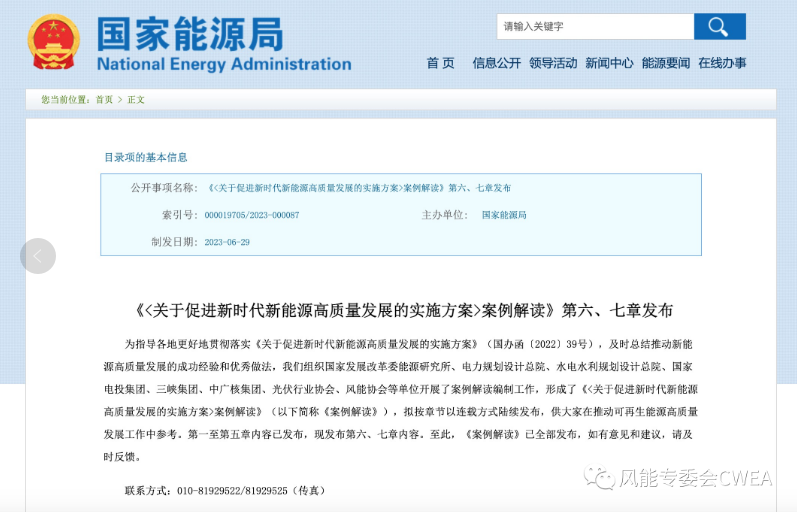797x512 pixels.
Task: Click the issue date 2023-06-29
Action: (227, 242)
